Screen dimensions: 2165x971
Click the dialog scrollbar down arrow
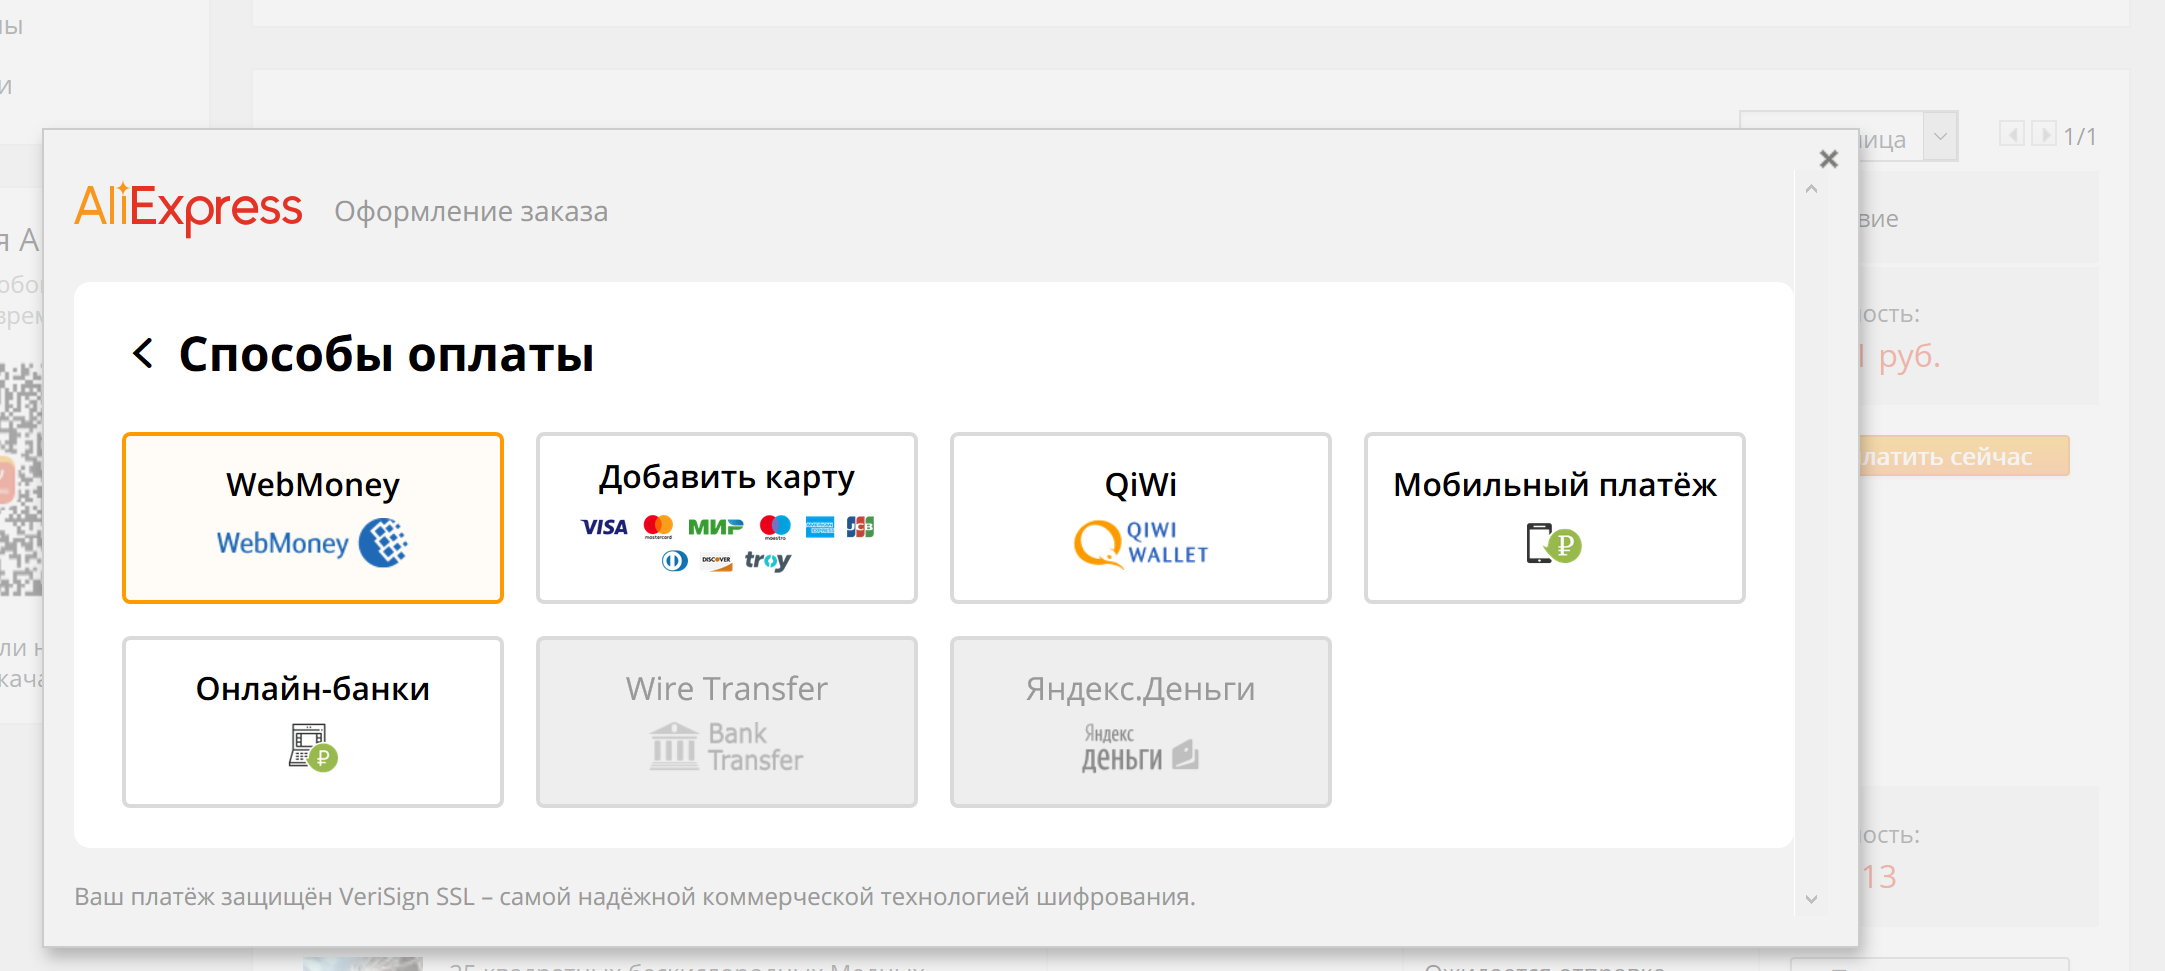pos(1811,899)
